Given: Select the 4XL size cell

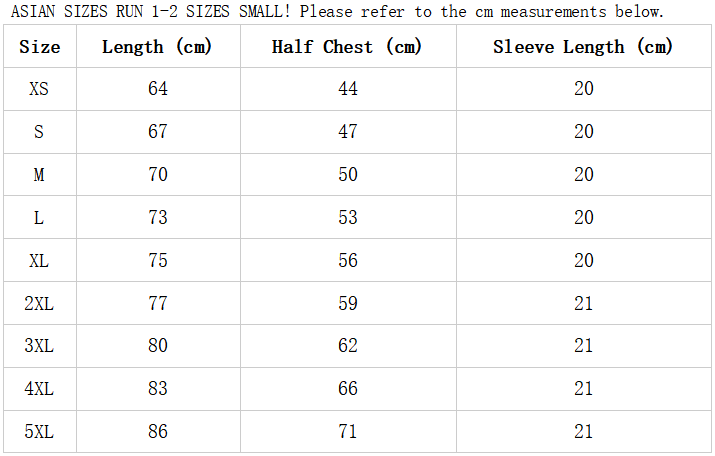Looking at the screenshot, I should [x=39, y=389].
